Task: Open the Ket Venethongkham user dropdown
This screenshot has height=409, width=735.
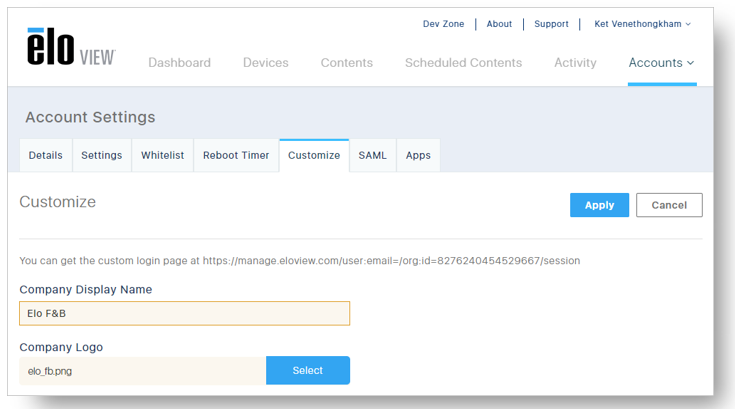Action: 642,24
